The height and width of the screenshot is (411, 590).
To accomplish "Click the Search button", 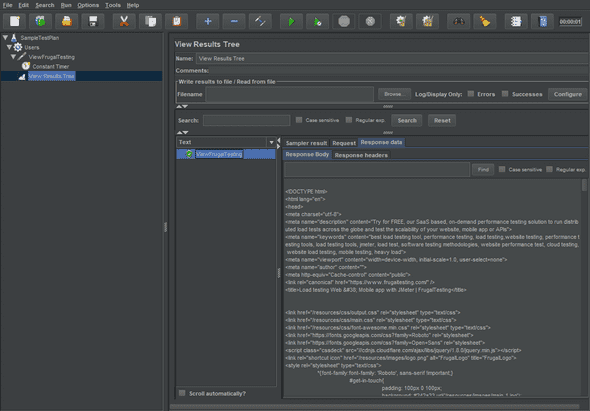I will coord(407,120).
